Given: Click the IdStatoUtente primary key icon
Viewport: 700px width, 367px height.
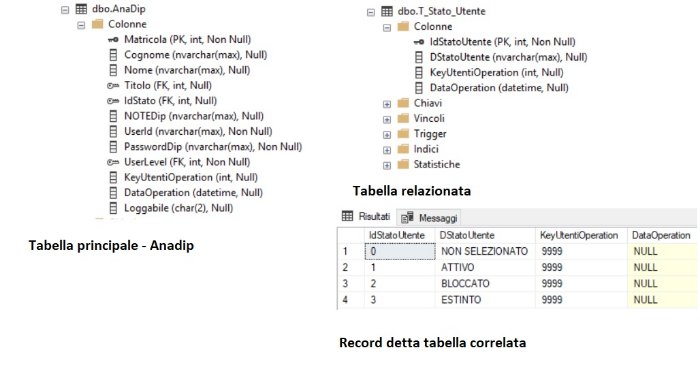Looking at the screenshot, I should pyautogui.click(x=419, y=42).
